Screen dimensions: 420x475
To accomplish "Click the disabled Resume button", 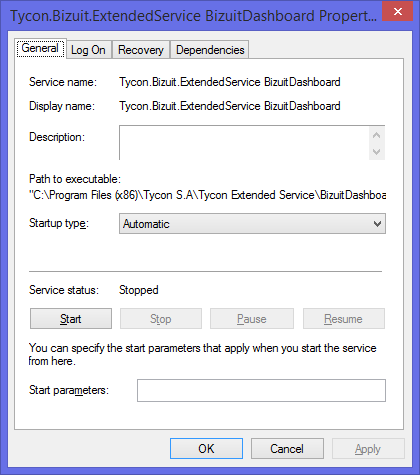I will [344, 319].
